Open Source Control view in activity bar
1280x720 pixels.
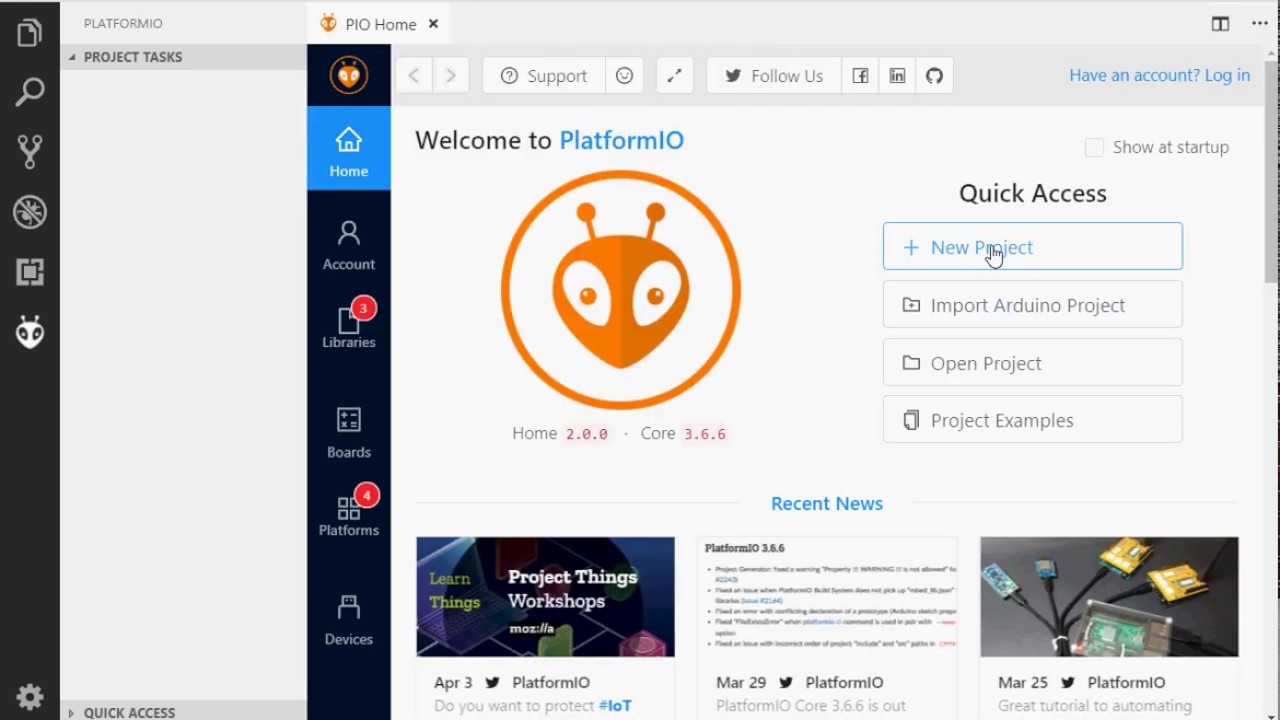(30, 152)
